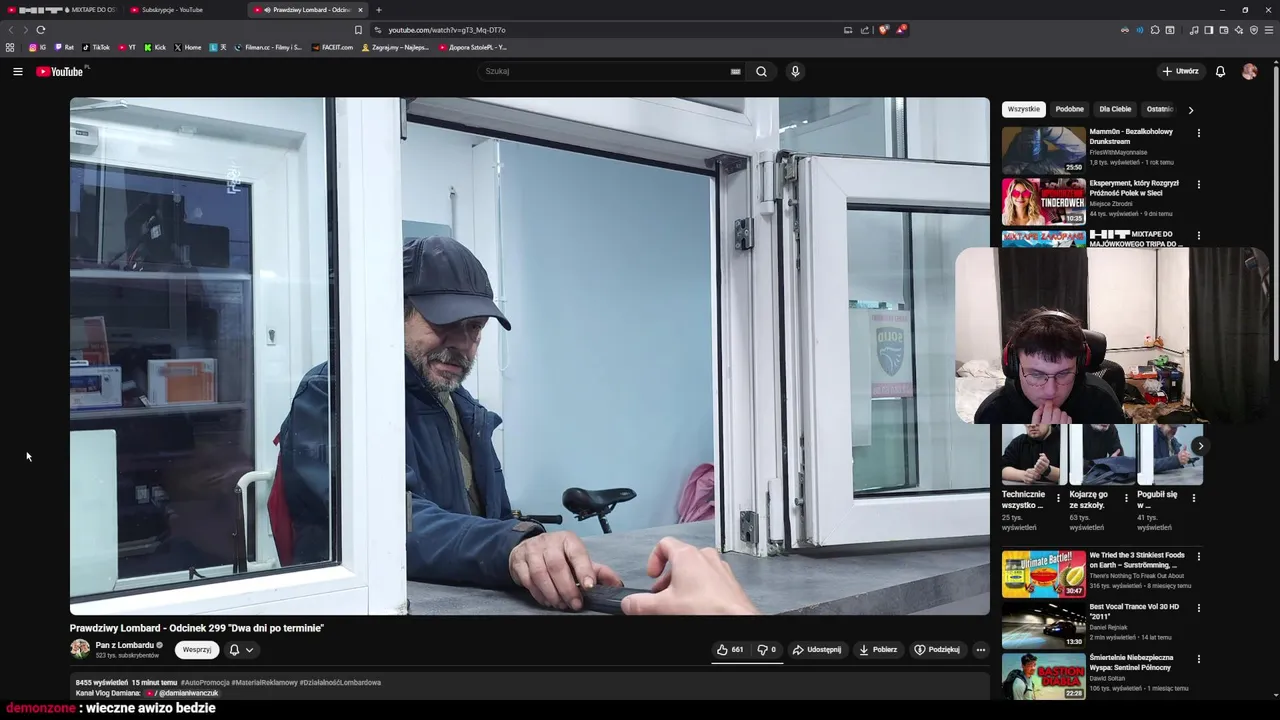Share this page from the address bar
Screen dimensions: 1280x720
[865, 30]
